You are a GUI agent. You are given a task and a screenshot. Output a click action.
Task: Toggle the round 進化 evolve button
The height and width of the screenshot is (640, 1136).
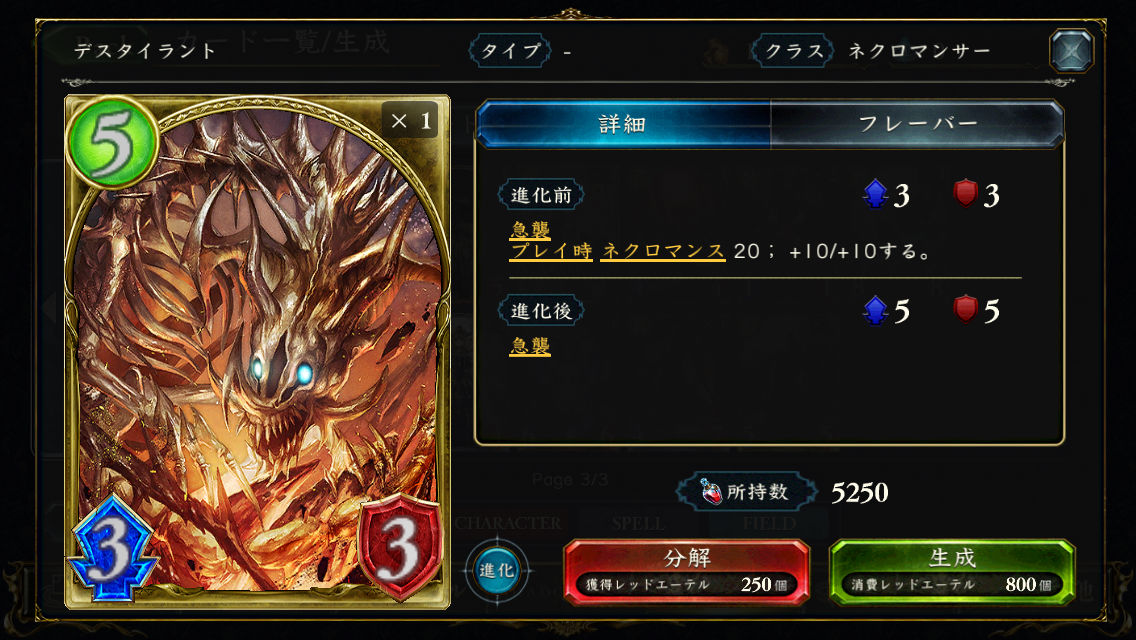[497, 570]
